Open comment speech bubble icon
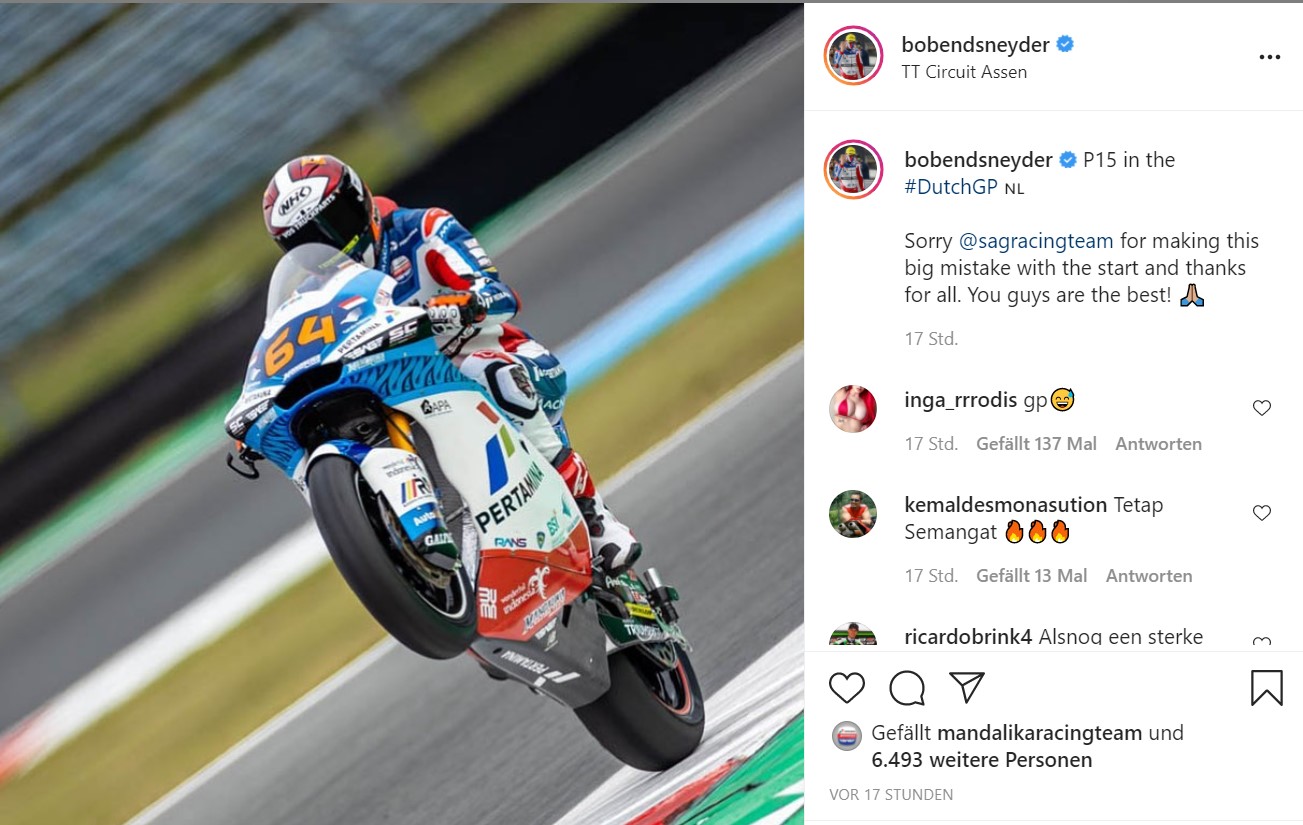 (x=907, y=688)
